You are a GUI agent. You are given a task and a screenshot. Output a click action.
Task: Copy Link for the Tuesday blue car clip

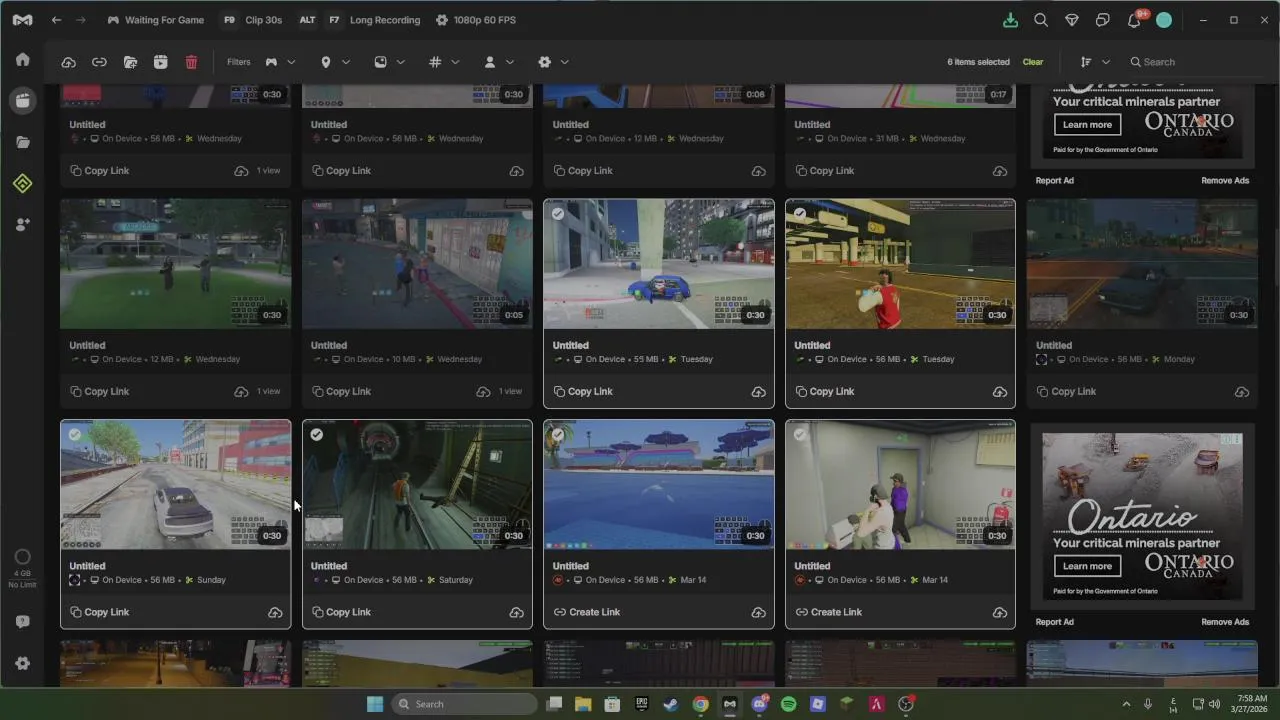coord(583,391)
